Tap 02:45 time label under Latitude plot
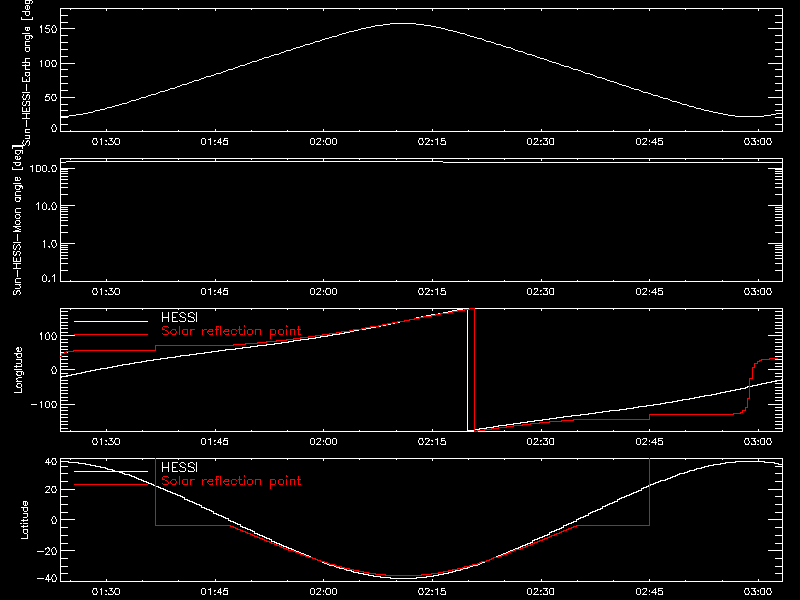Screen dimensions: 800x600 649,591
